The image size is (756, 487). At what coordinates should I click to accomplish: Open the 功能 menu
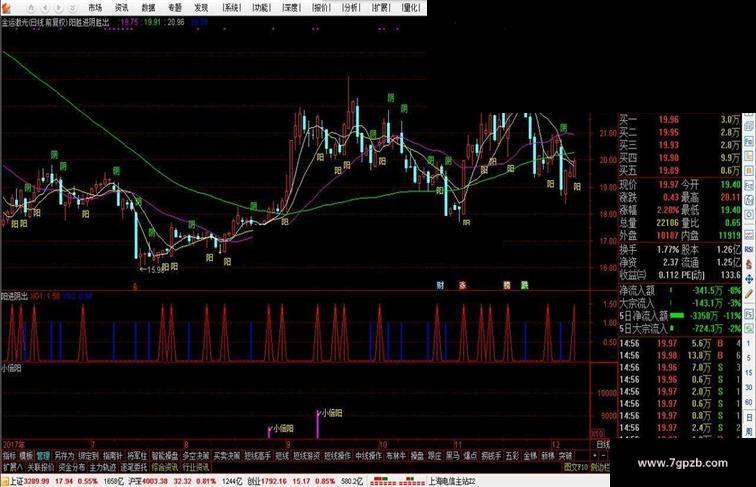click(x=262, y=8)
